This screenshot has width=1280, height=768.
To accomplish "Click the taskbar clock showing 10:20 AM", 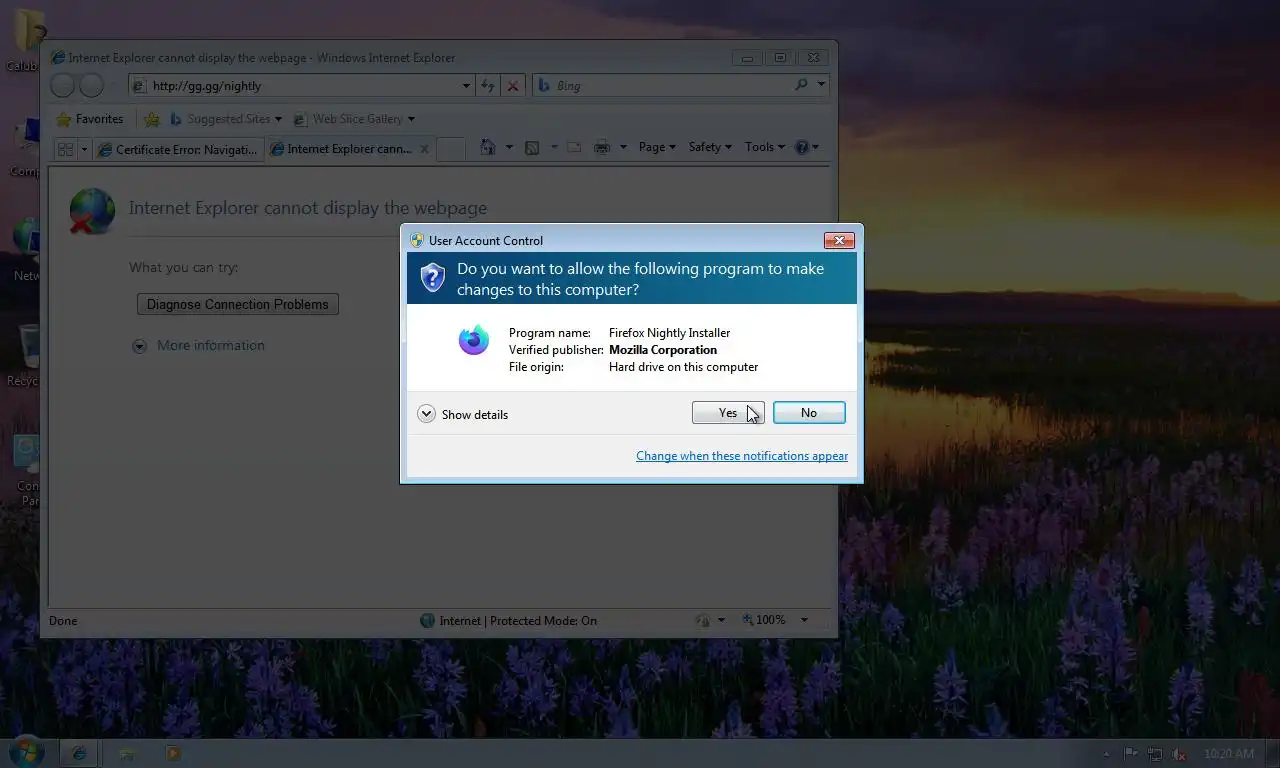I will coord(1229,754).
